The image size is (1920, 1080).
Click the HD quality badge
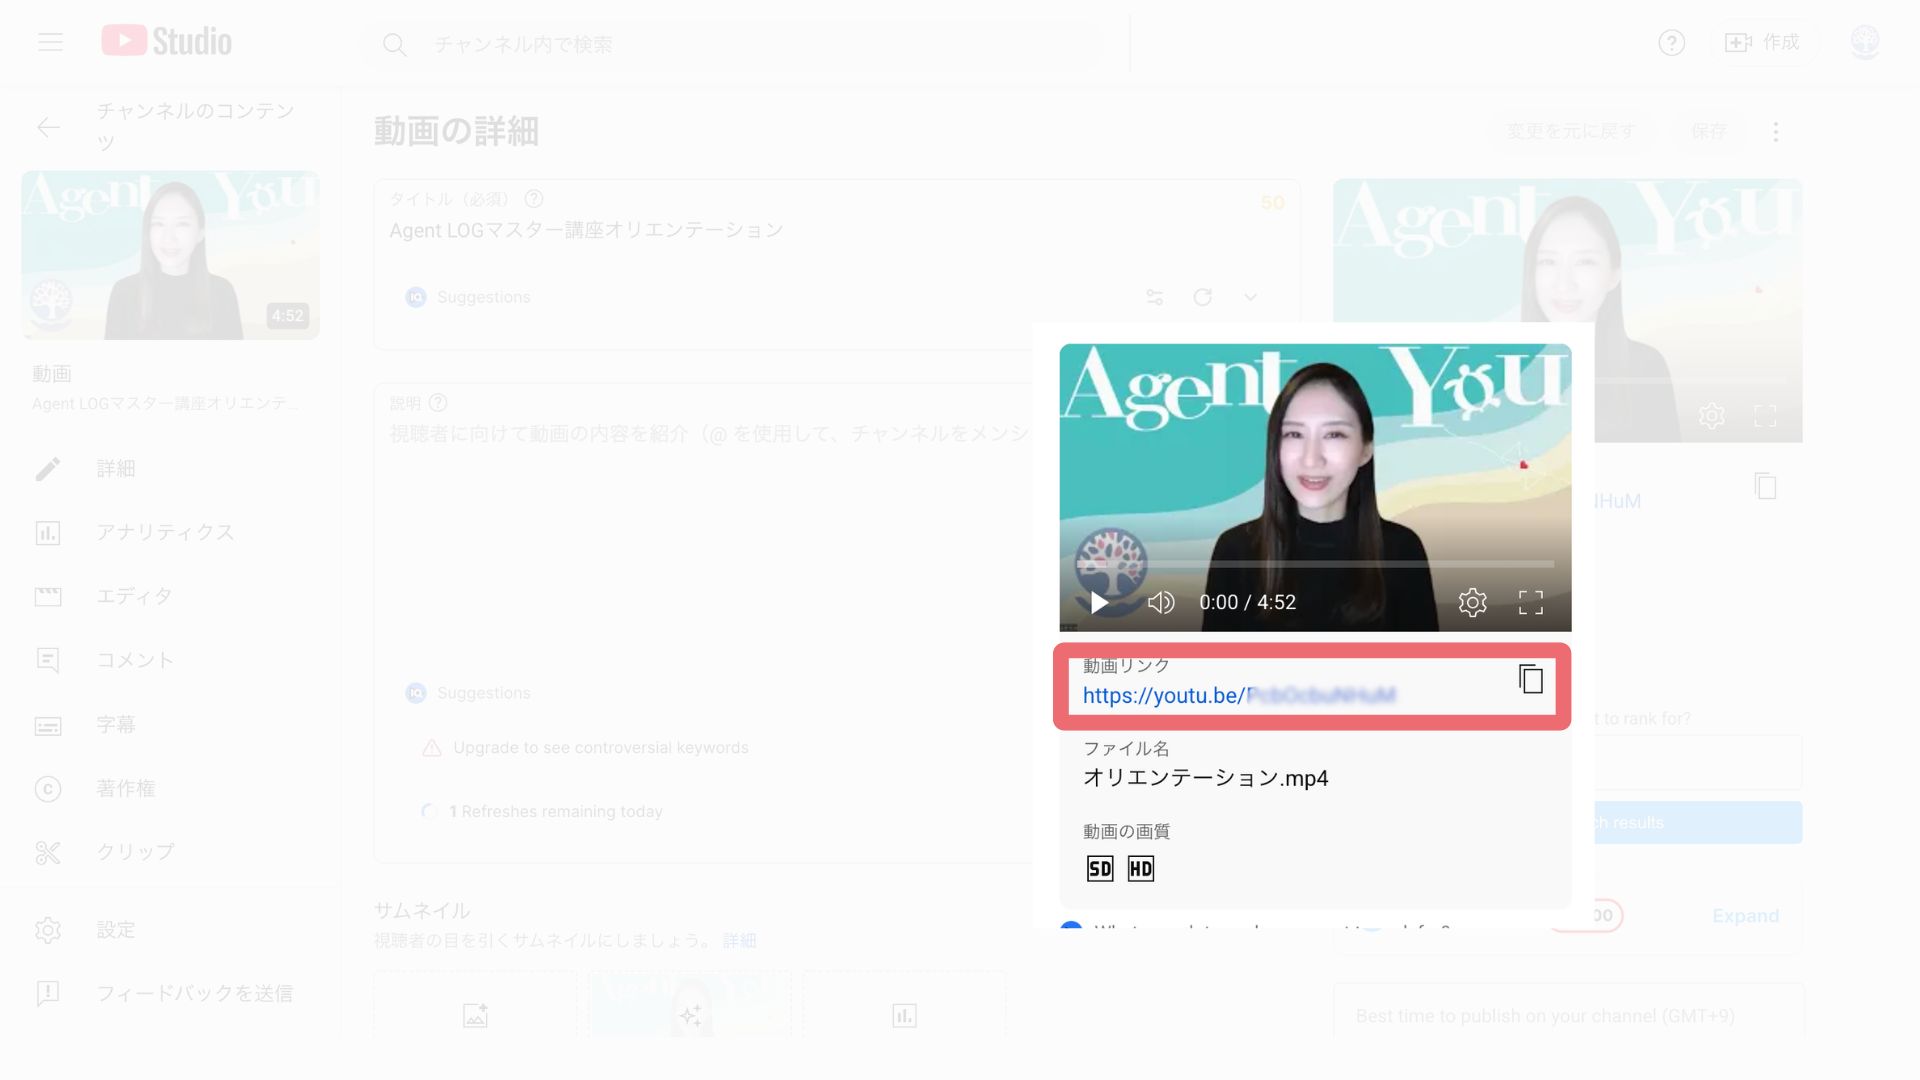[x=1141, y=868]
